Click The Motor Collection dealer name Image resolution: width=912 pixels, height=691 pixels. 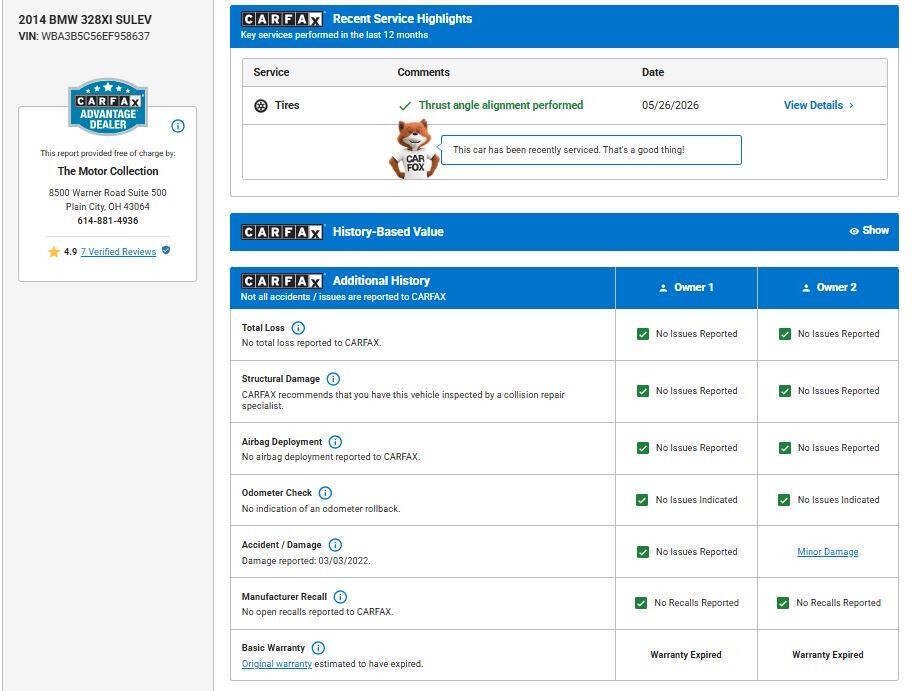(108, 171)
